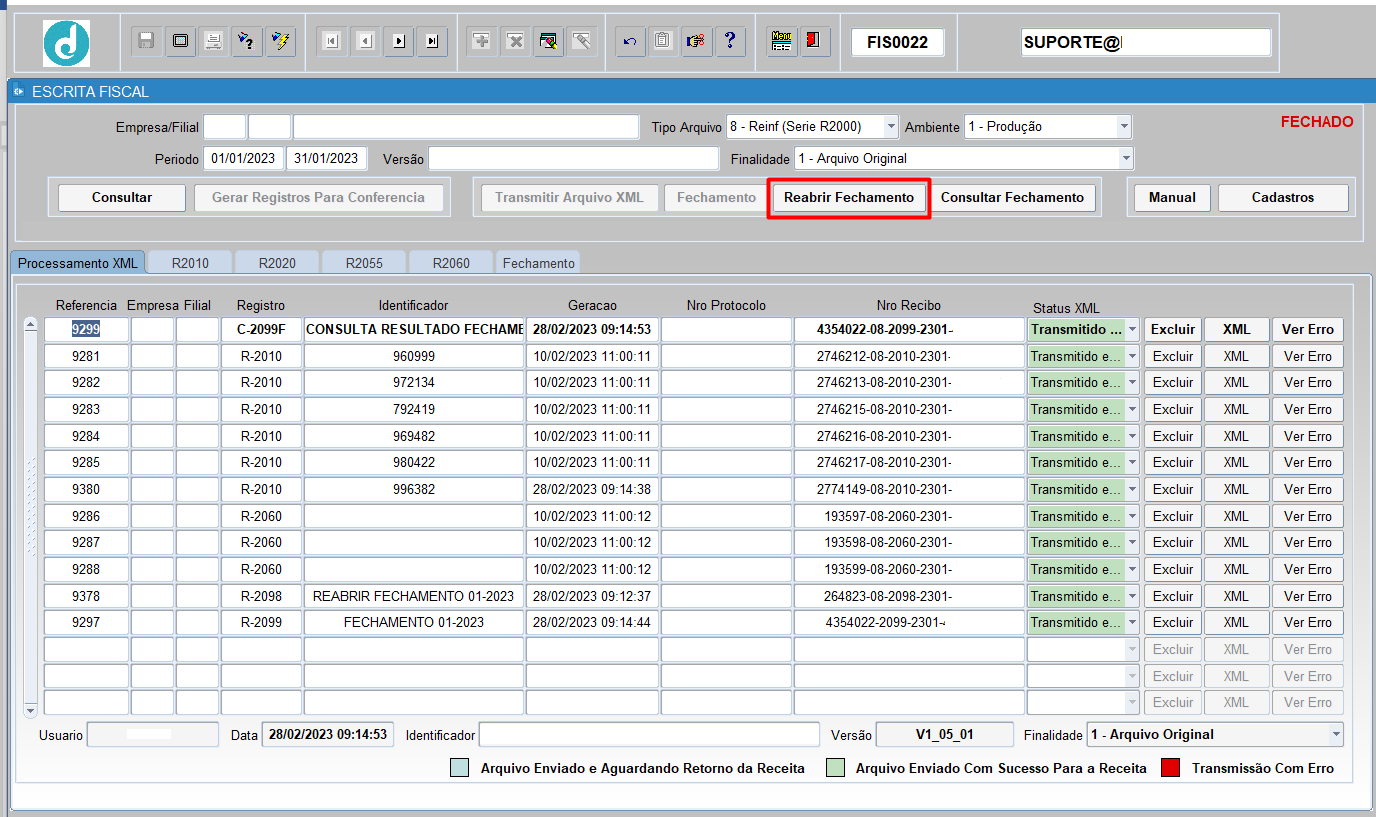Select the identifier cell 'REABRIR FECHAMENTO 01-2023'
Image resolution: width=1376 pixels, height=817 pixels.
[414, 596]
